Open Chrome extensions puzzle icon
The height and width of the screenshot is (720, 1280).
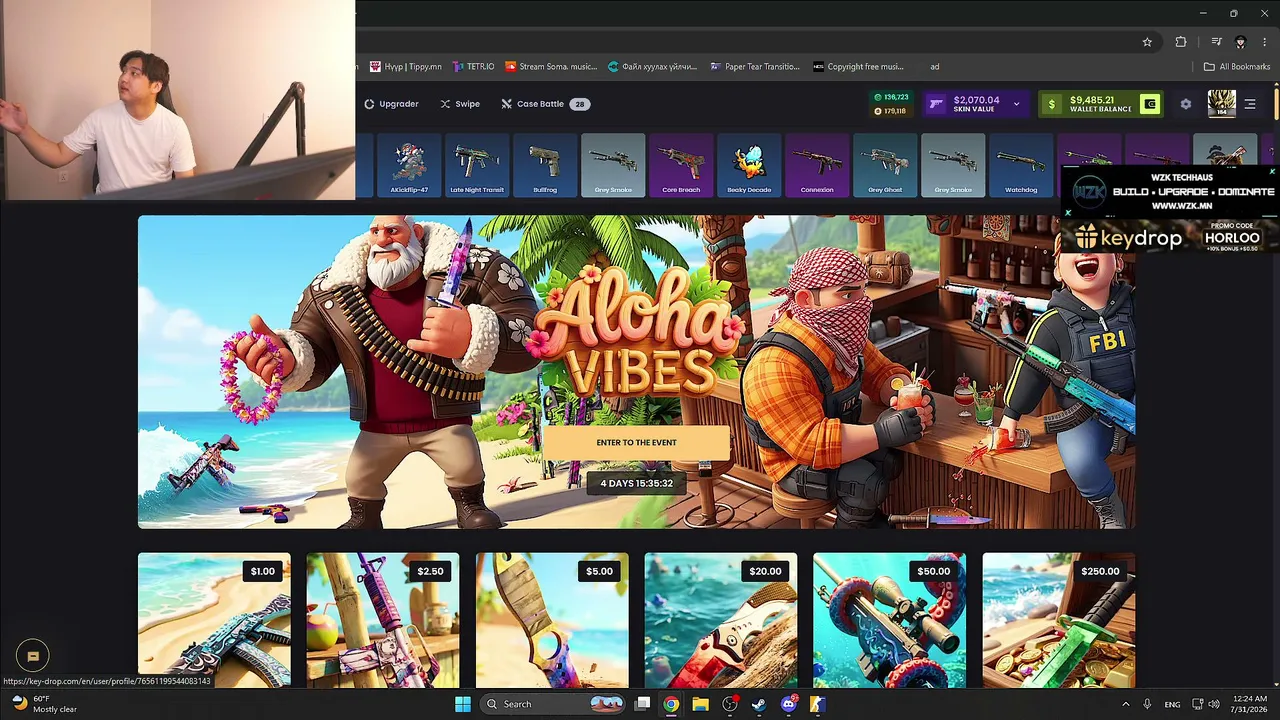[1181, 42]
